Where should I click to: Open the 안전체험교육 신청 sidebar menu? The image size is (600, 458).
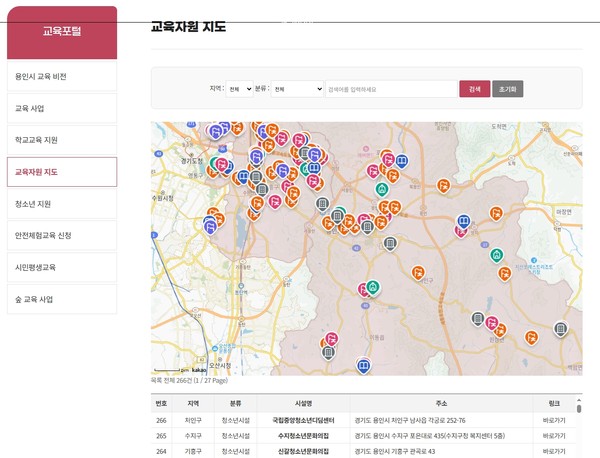62,236
